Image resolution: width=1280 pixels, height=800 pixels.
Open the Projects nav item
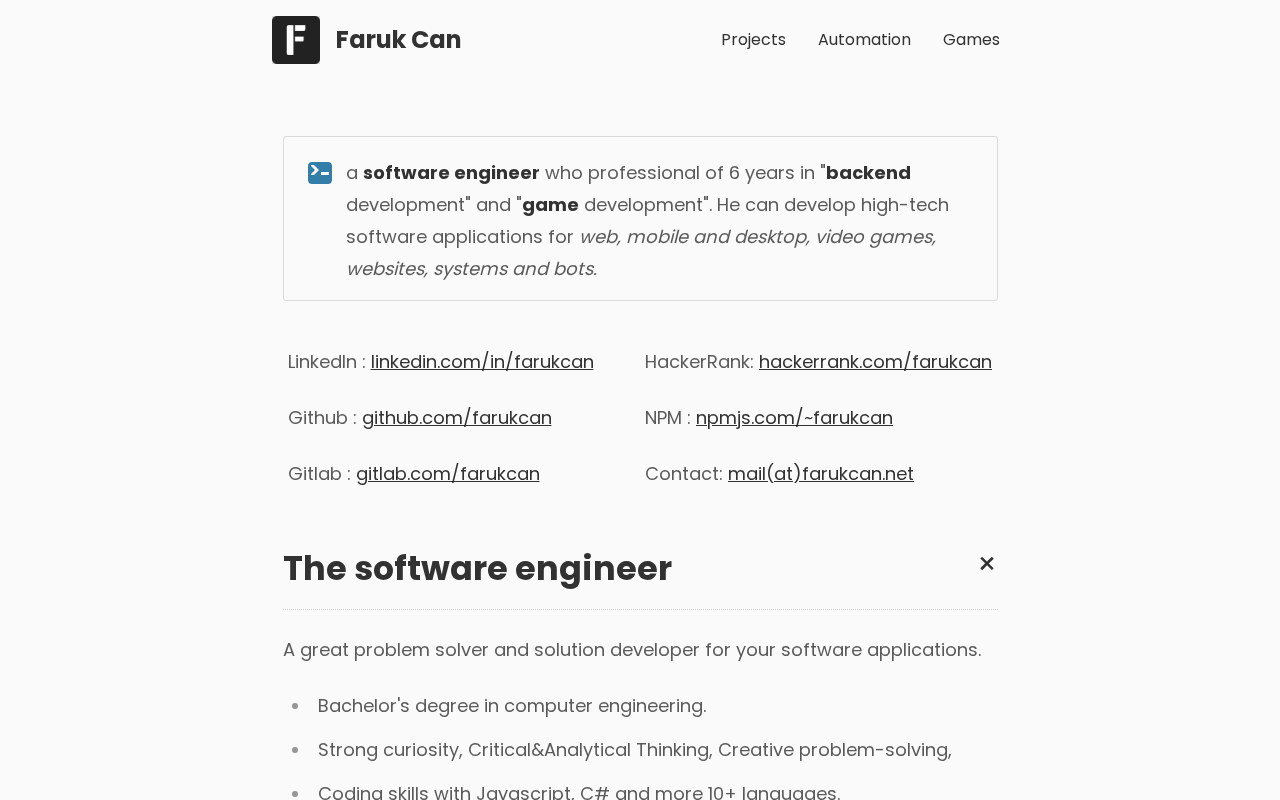753,40
